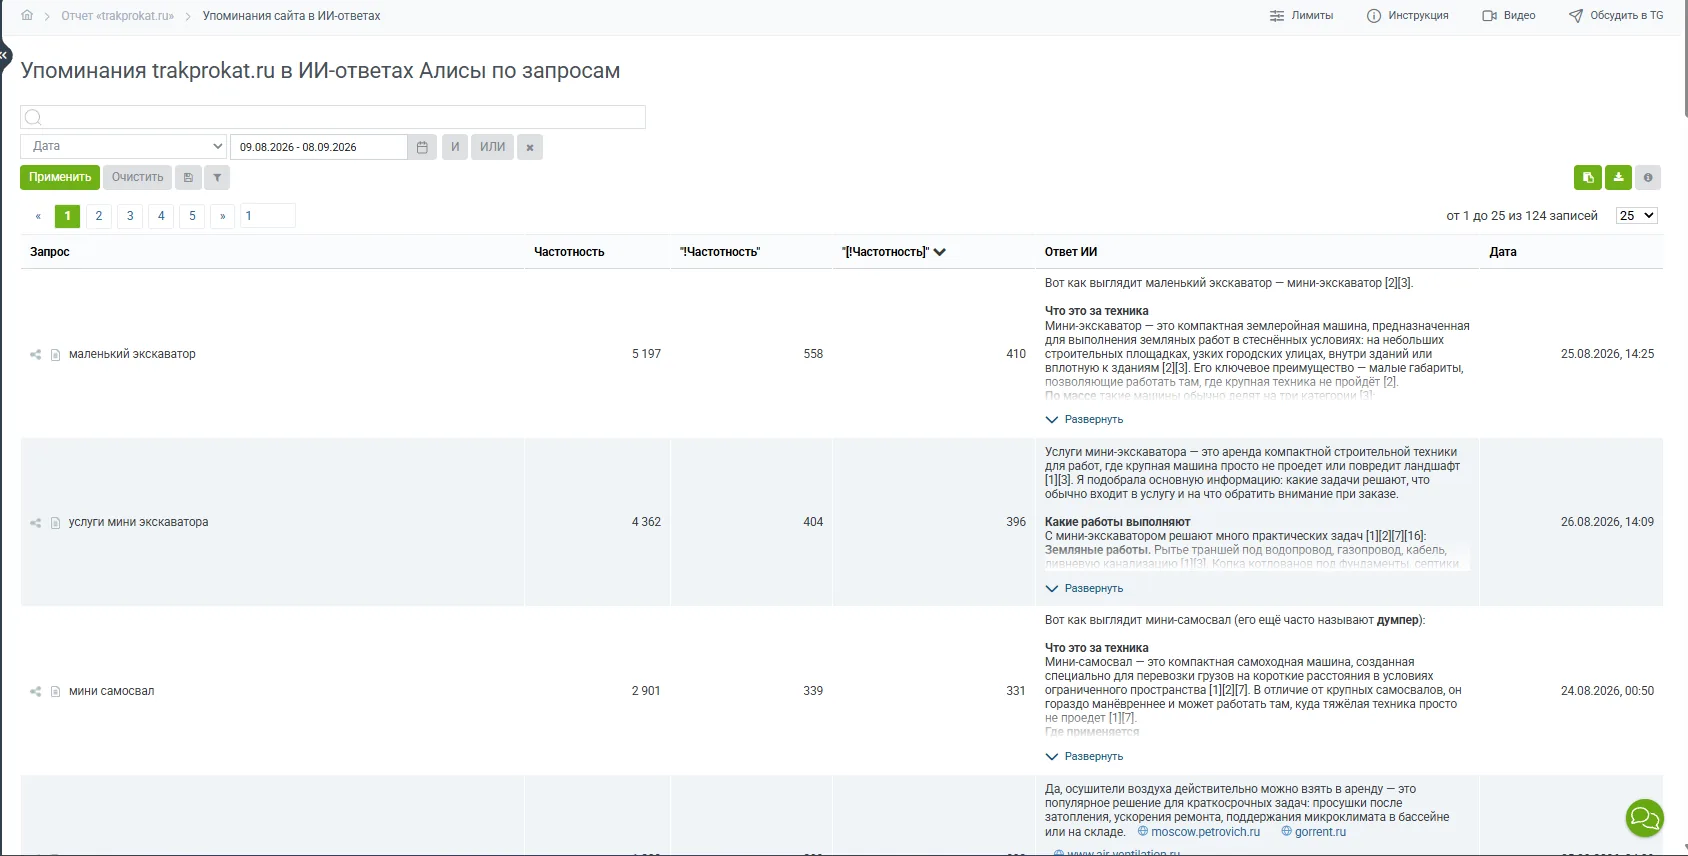The height and width of the screenshot is (856, 1688).
Task: Toggle the И logical operator
Action: [x=455, y=147]
